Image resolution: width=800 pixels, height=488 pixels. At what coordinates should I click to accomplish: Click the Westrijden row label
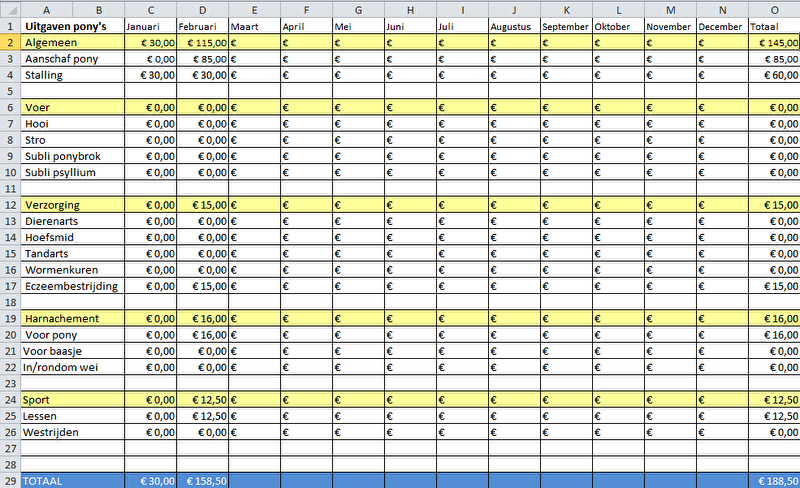[51, 432]
